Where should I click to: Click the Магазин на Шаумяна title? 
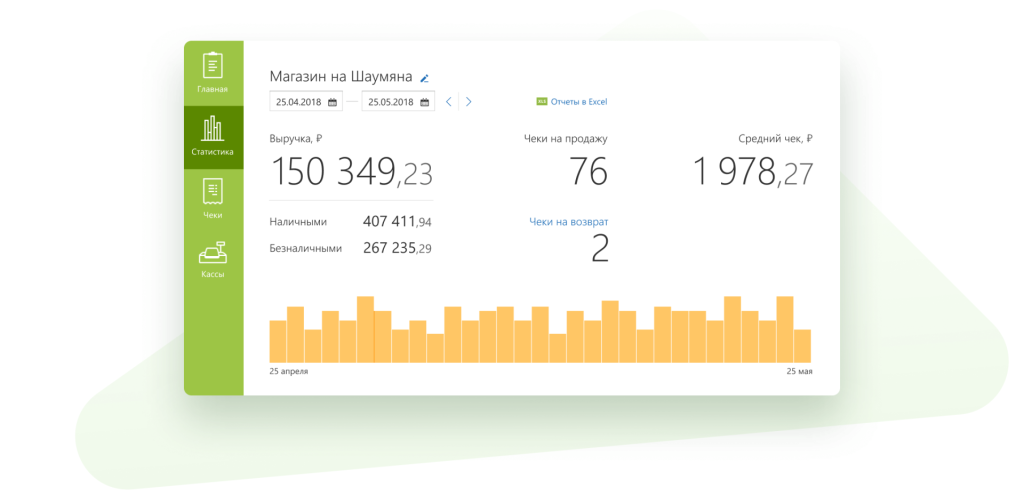341,77
